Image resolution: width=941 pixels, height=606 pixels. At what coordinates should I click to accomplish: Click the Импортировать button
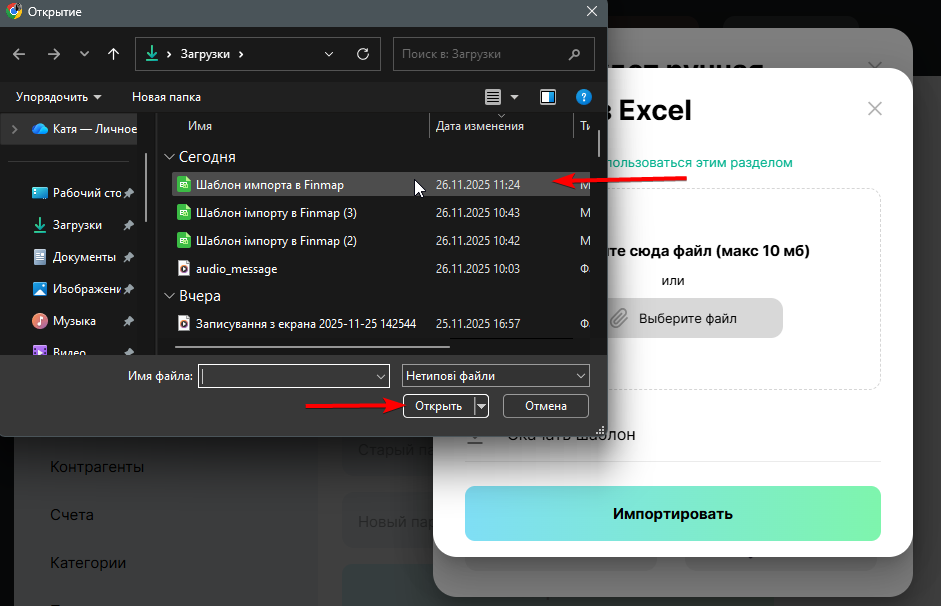(672, 514)
